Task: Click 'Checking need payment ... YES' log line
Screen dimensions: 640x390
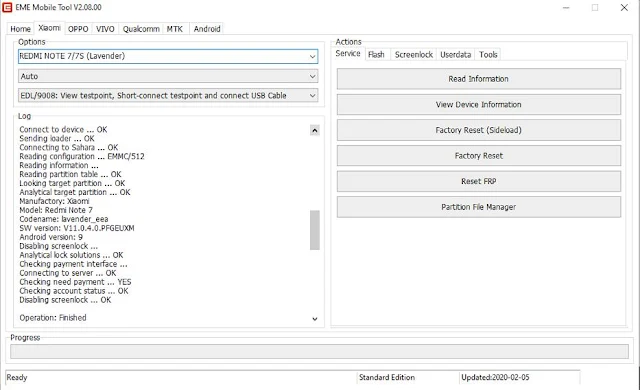Action: [75, 282]
